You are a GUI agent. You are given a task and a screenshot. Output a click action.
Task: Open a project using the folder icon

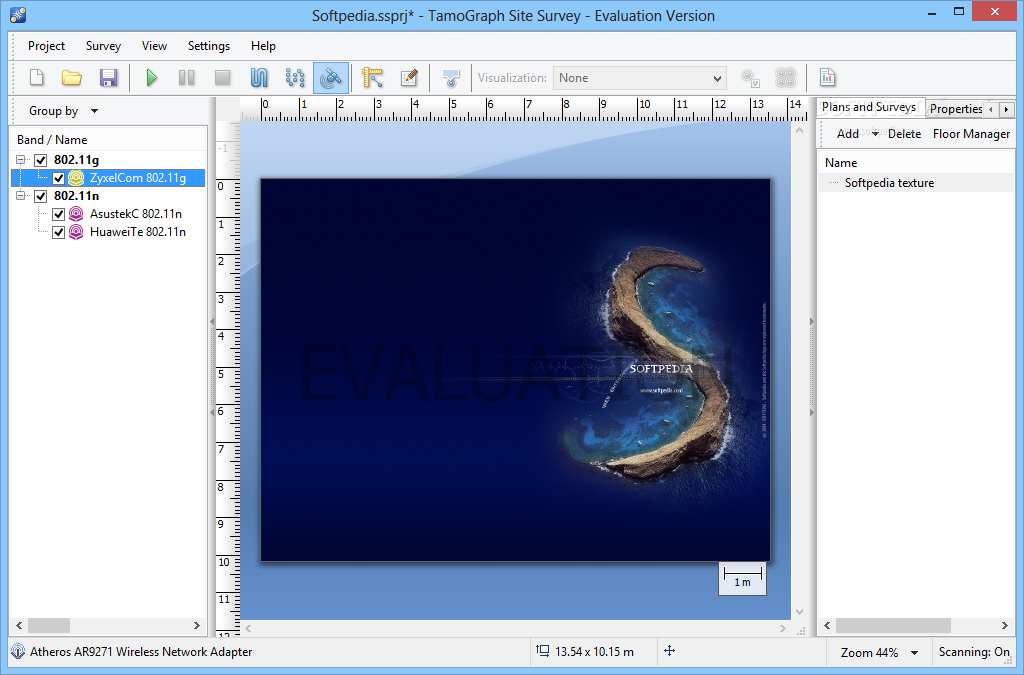(72, 78)
